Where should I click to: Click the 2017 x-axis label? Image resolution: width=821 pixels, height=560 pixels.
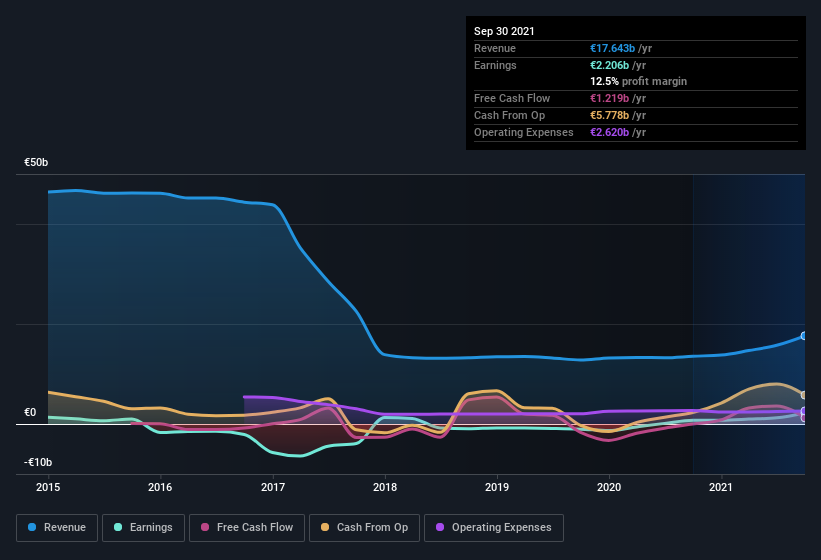[x=273, y=487]
